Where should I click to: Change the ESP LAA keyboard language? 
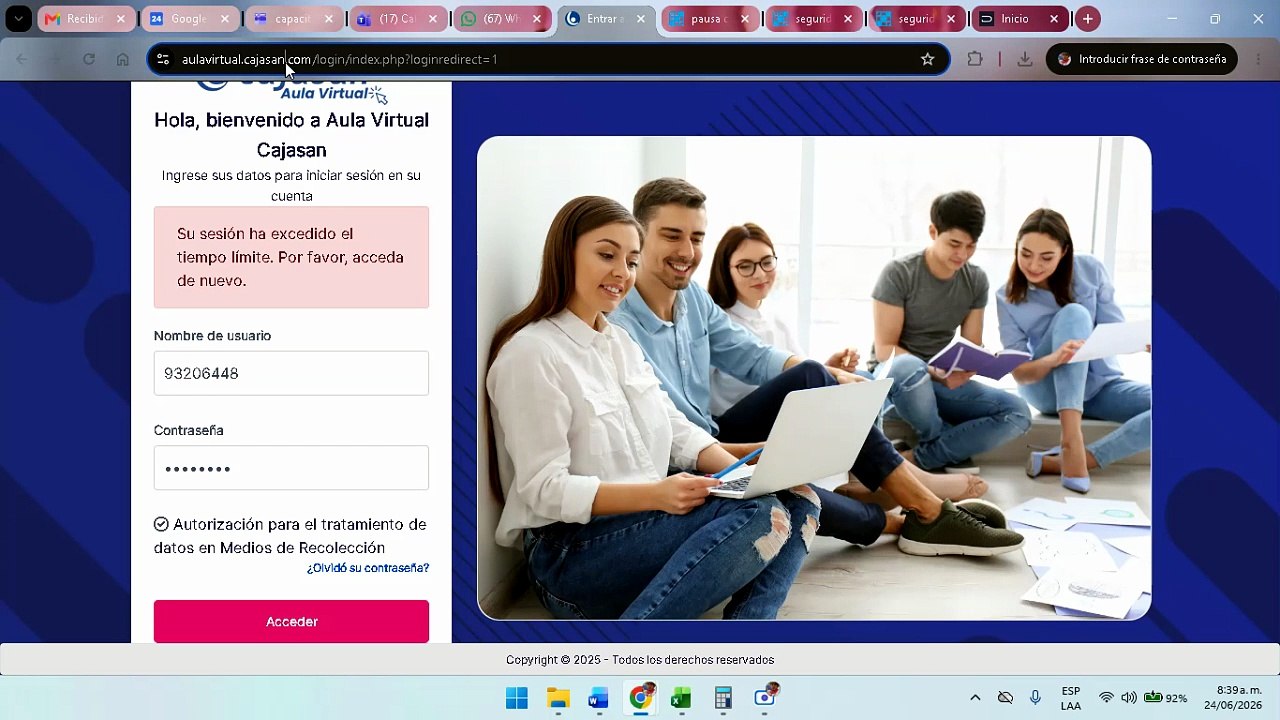point(1071,698)
